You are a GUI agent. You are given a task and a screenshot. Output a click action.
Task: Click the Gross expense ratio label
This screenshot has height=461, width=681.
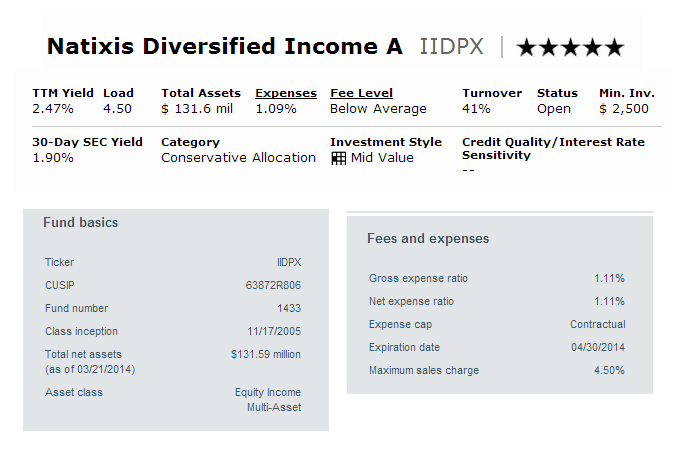[x=418, y=279]
